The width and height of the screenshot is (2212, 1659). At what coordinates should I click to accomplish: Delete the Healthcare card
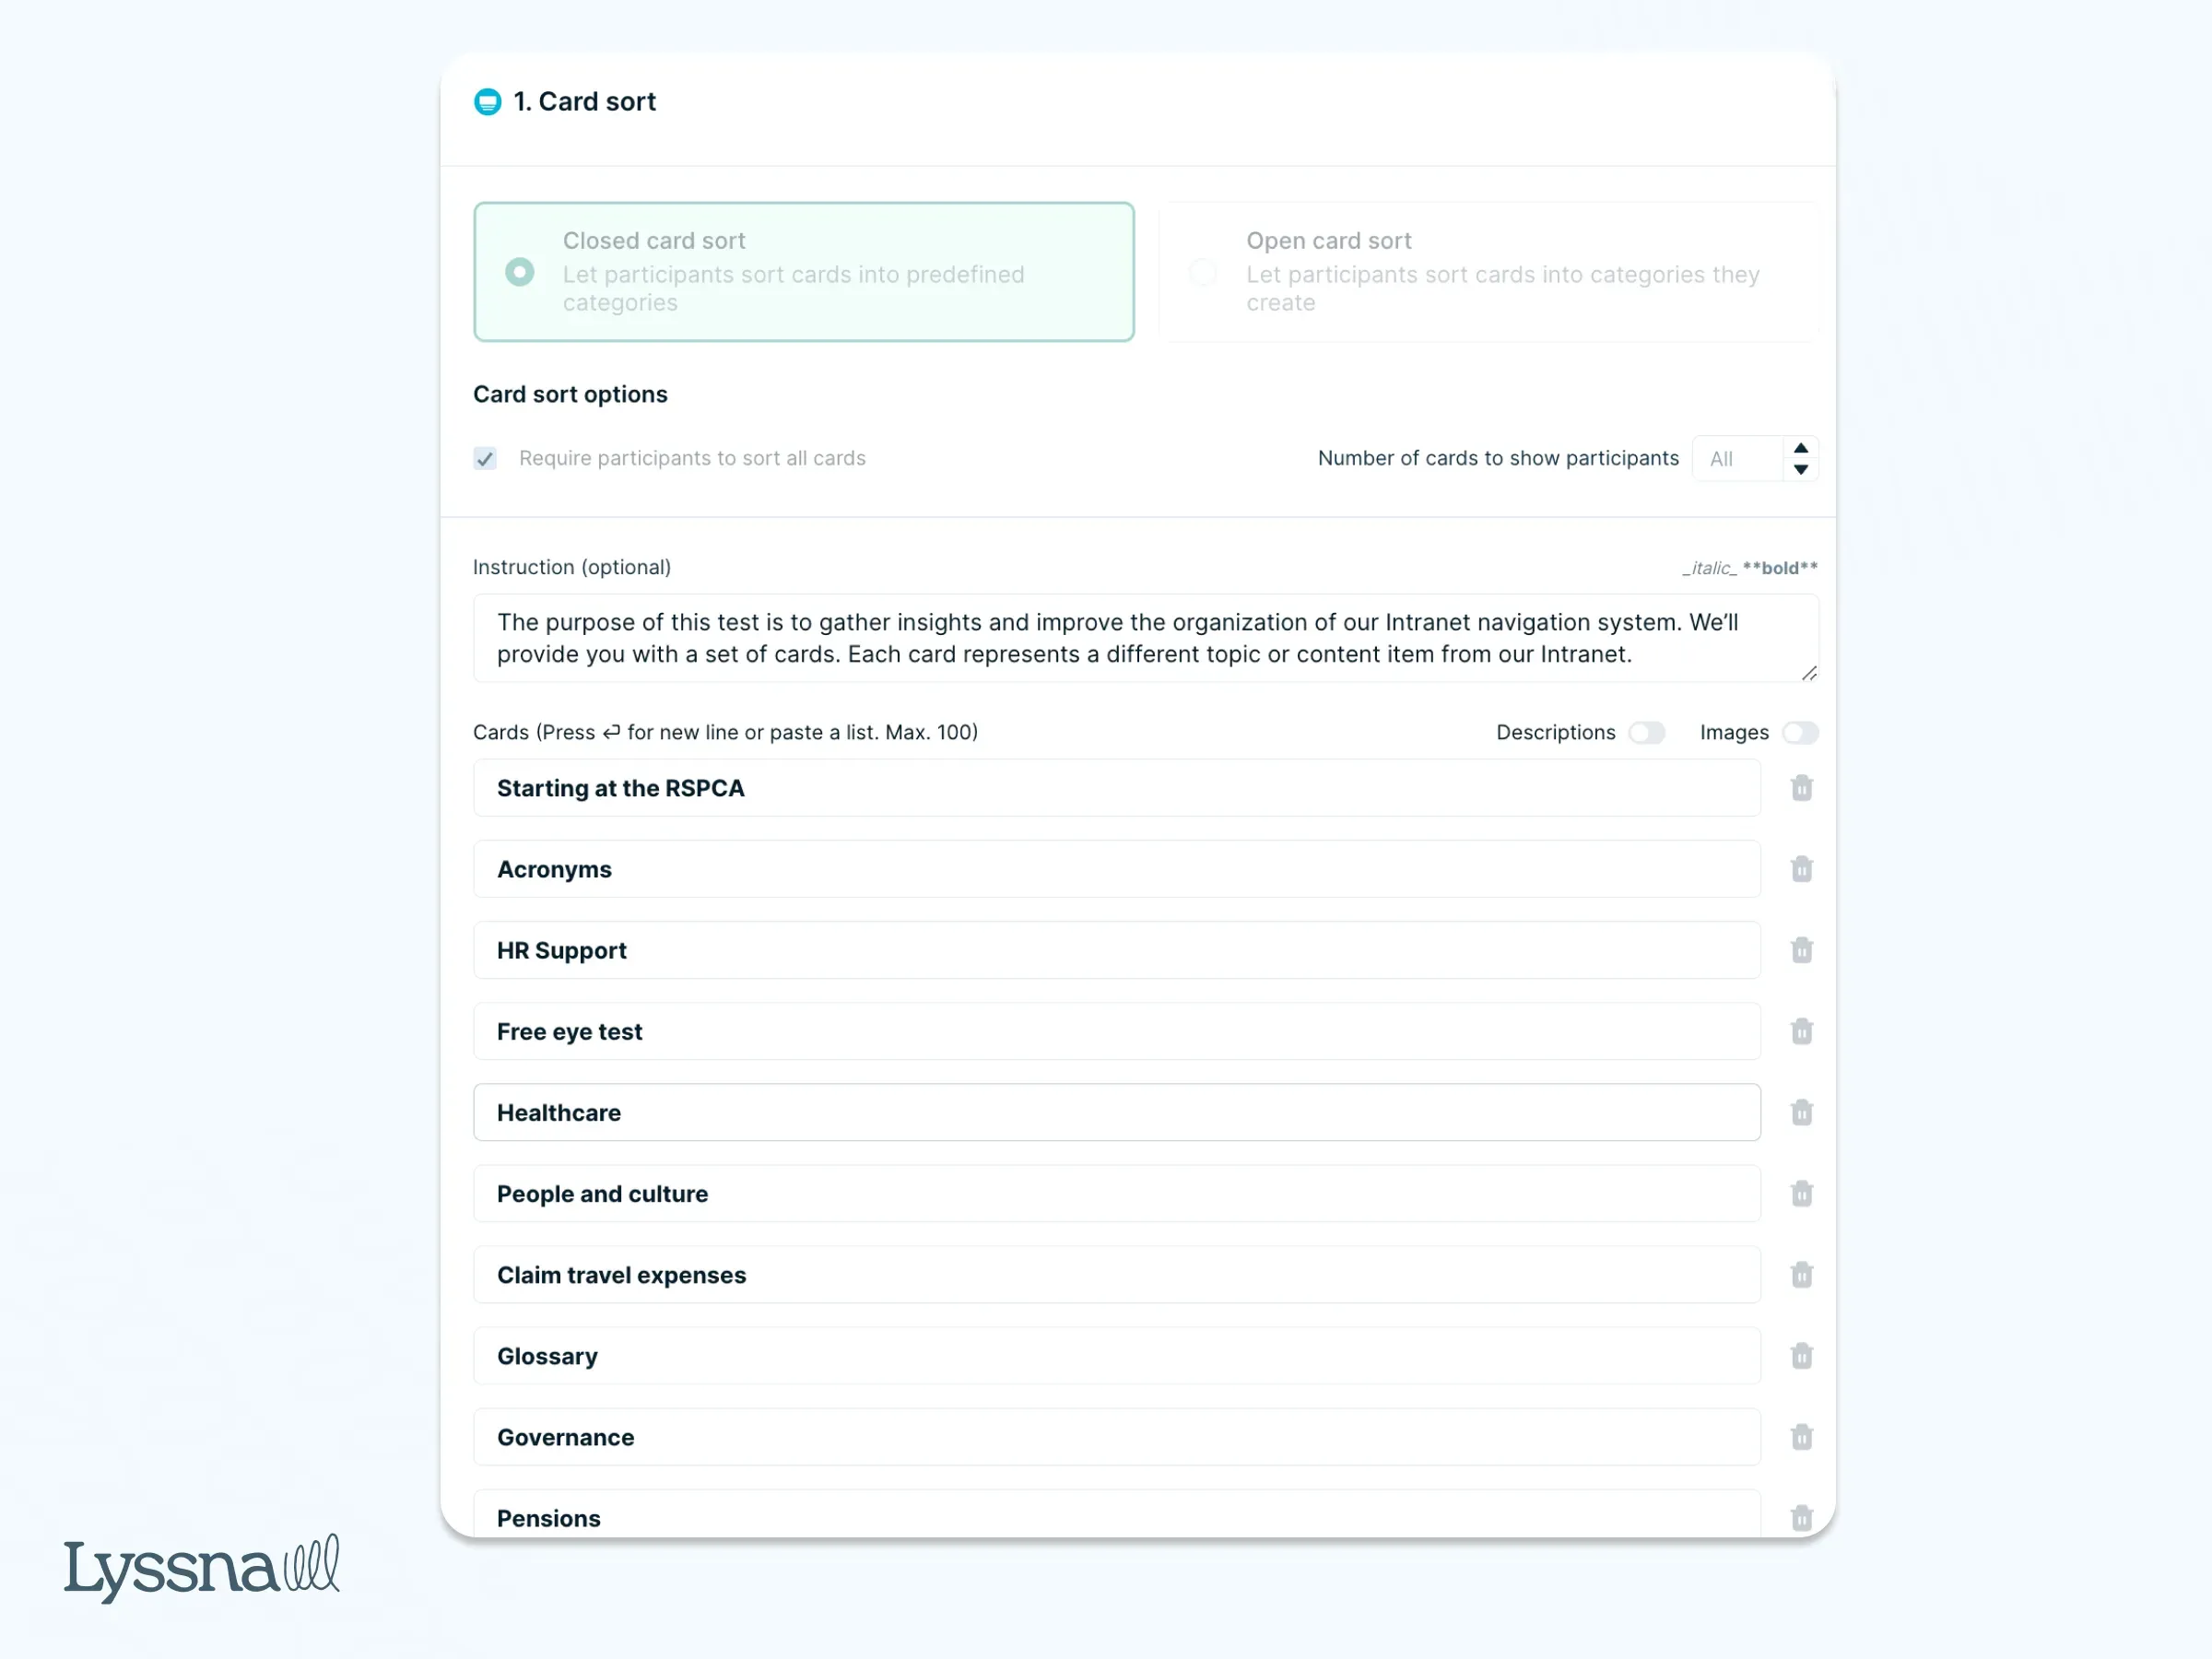pos(1802,1112)
